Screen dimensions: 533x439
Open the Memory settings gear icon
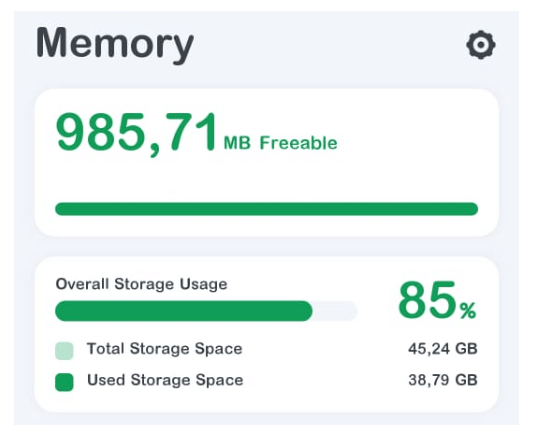pyautogui.click(x=480, y=45)
